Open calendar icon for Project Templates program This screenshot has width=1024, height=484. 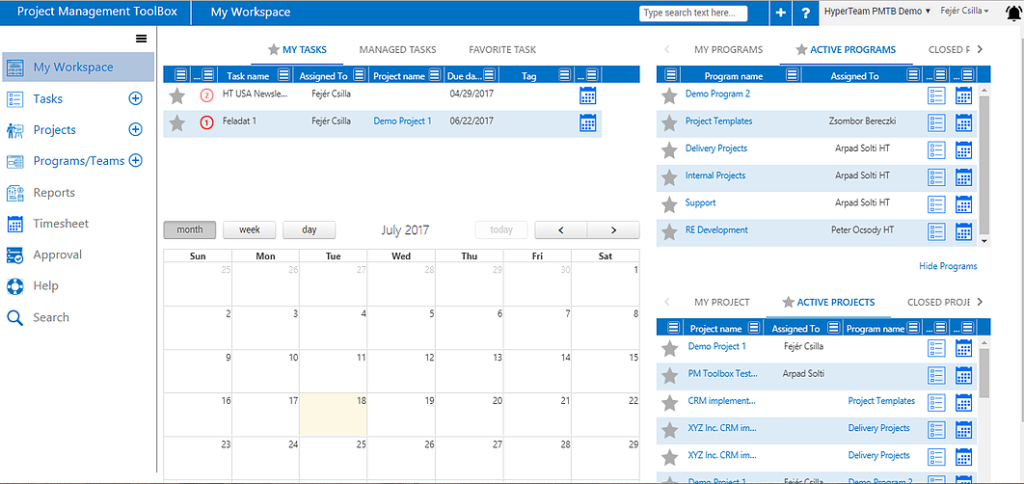[x=964, y=122]
